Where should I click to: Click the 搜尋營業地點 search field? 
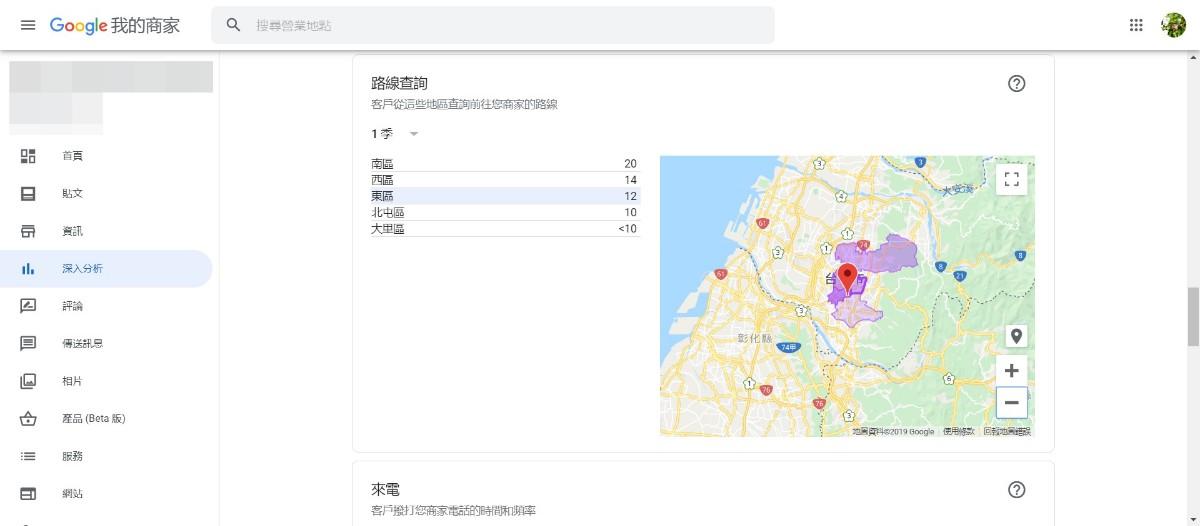click(x=500, y=25)
